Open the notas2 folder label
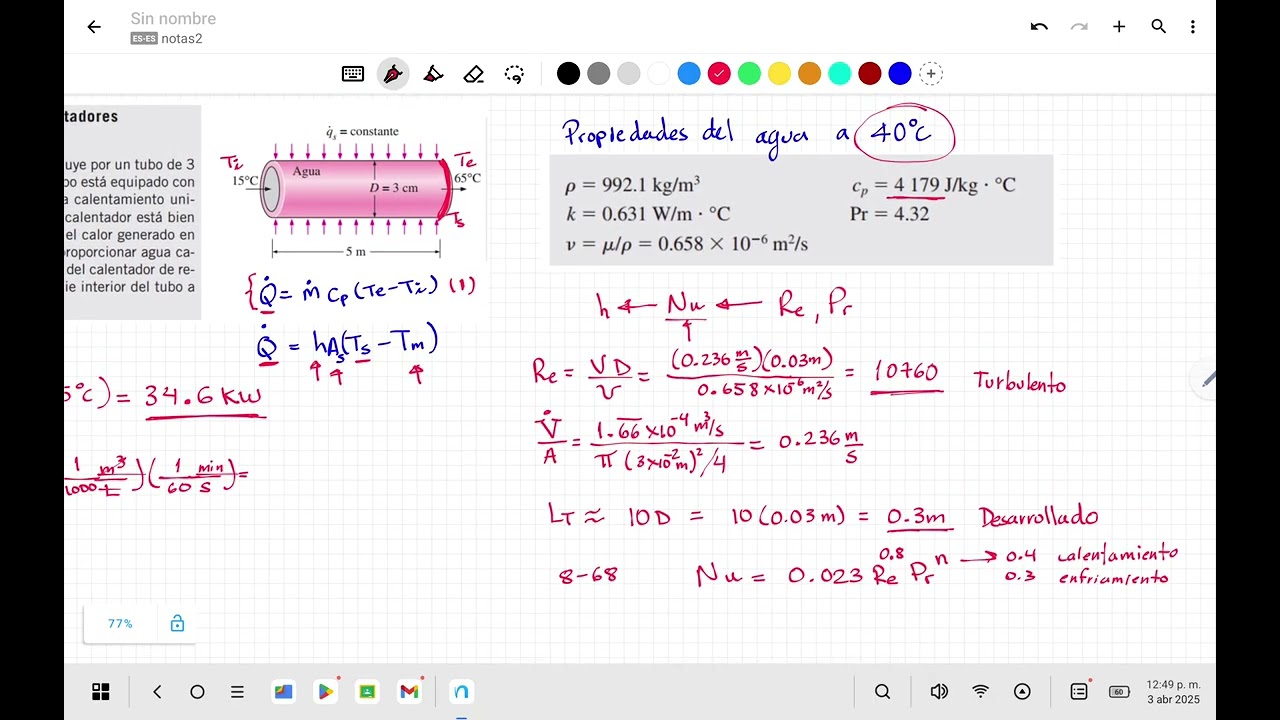1280x720 pixels. click(x=182, y=39)
